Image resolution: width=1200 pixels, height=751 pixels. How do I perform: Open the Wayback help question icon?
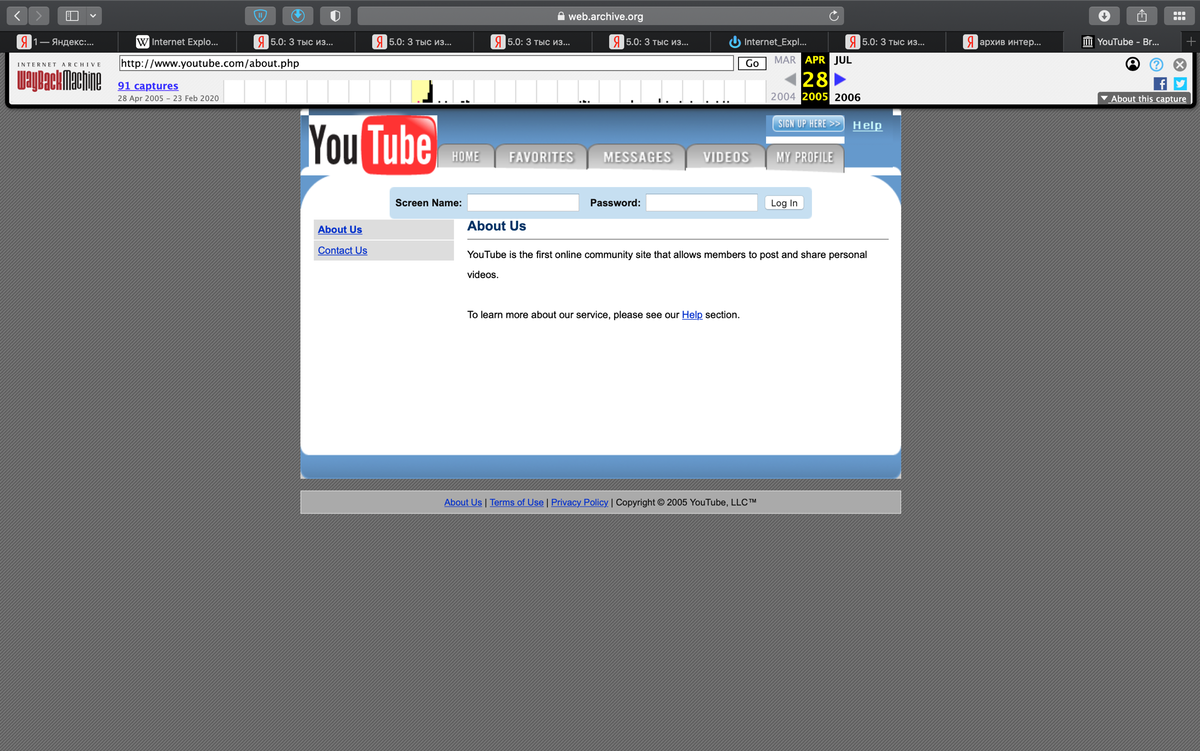[x=1156, y=64]
